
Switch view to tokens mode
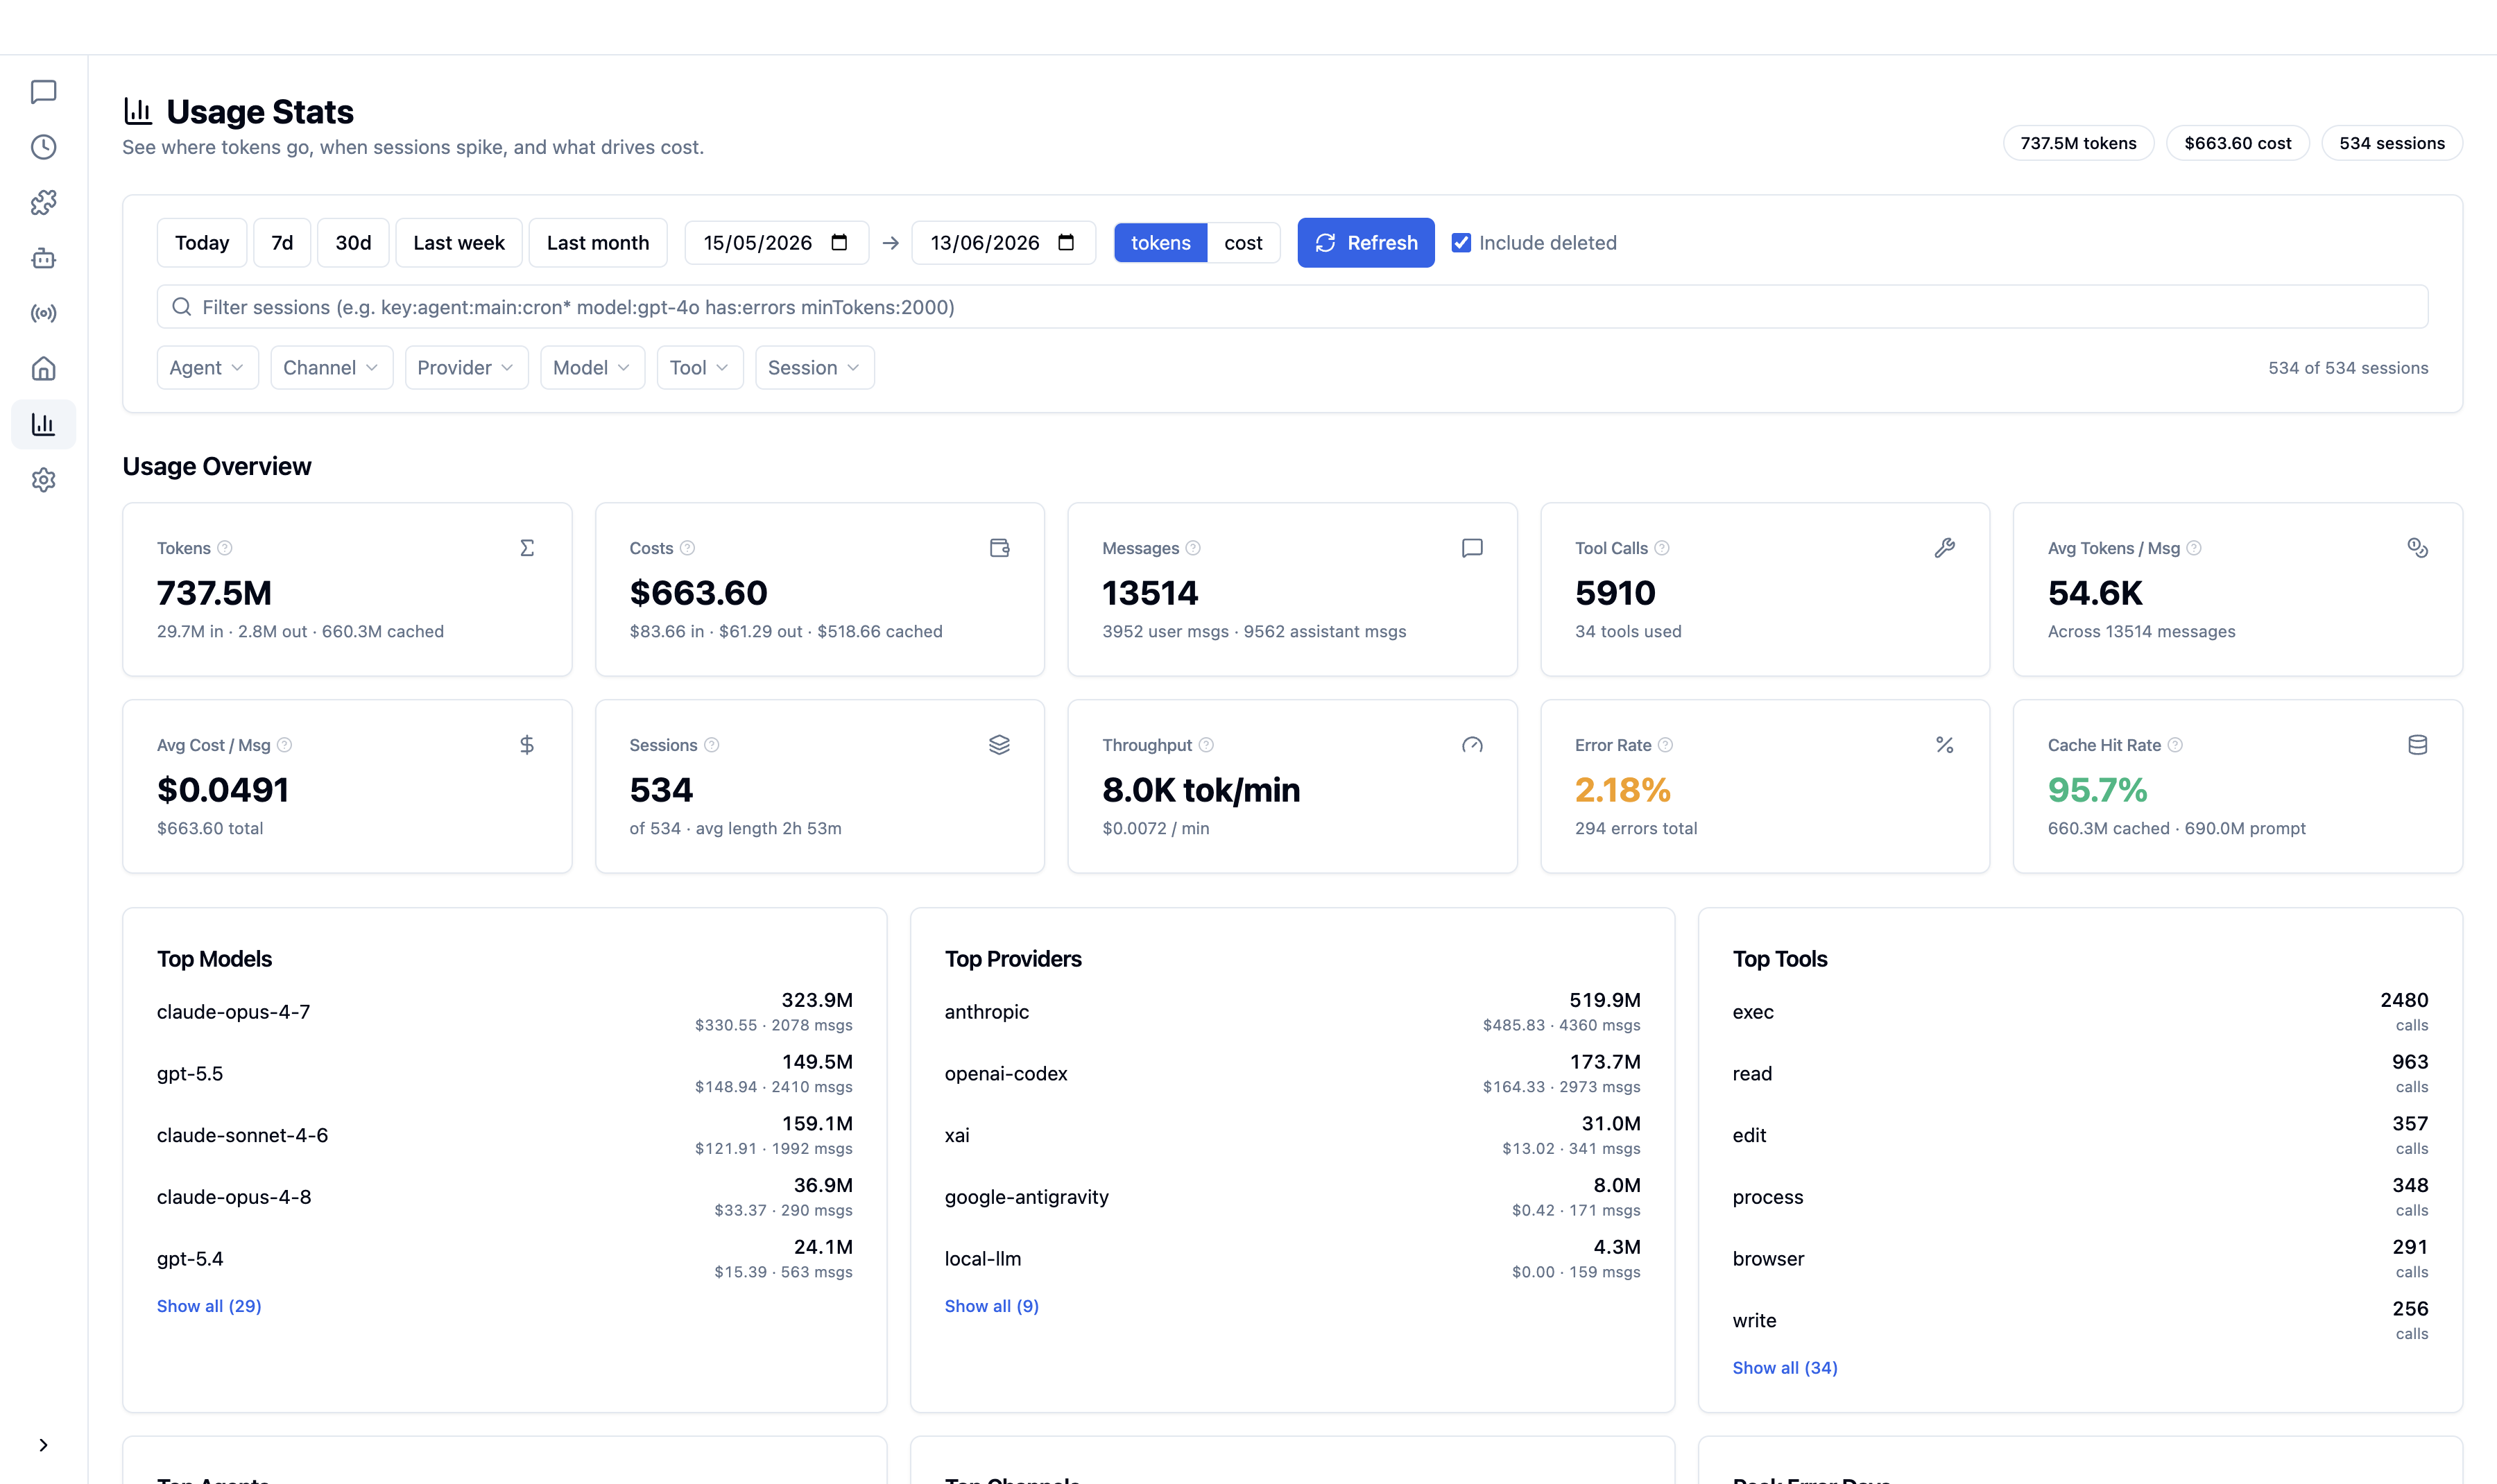[x=1161, y=243]
